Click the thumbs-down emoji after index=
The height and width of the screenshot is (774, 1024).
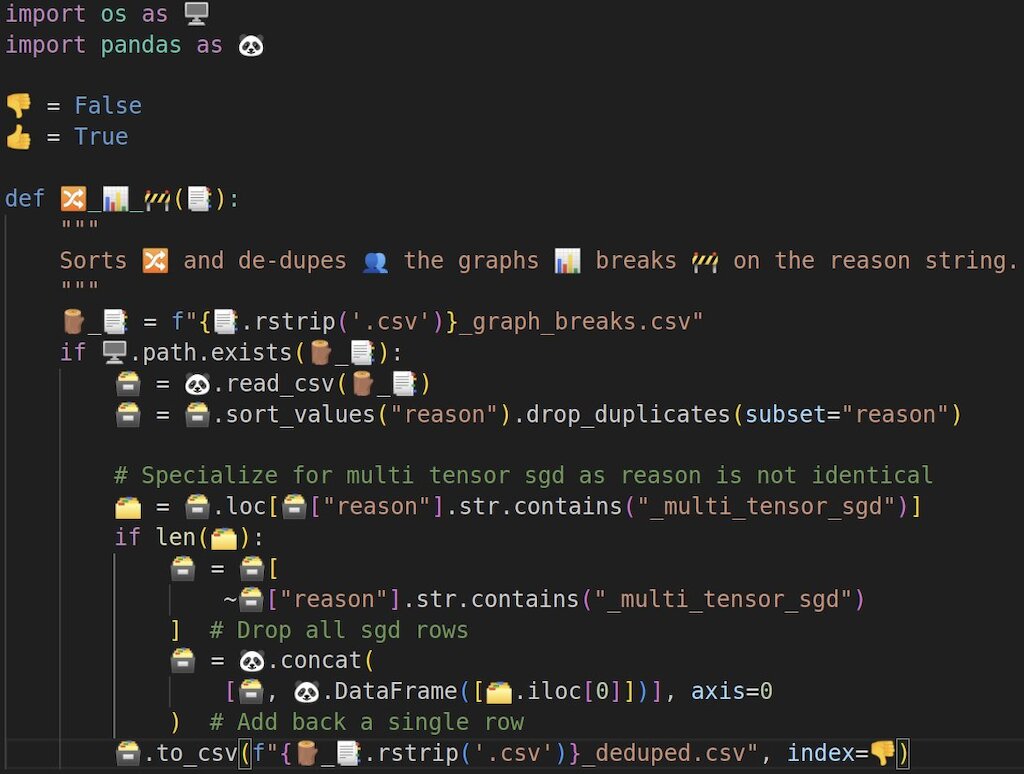pyautogui.click(x=882, y=753)
